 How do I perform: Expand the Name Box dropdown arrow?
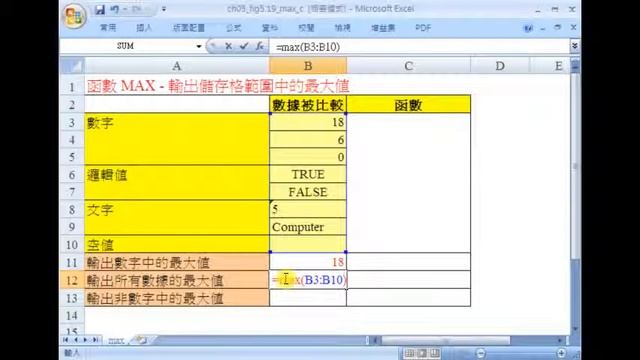199,47
